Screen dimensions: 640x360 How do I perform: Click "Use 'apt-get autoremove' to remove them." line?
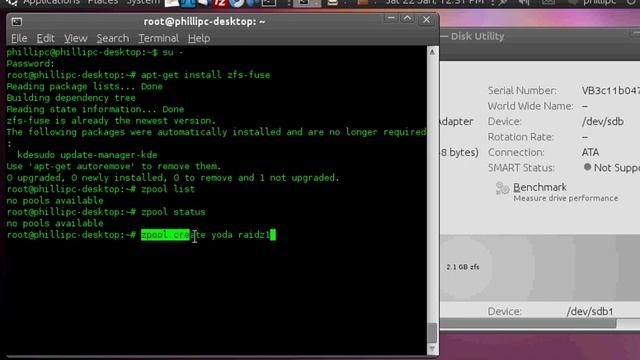(113, 167)
